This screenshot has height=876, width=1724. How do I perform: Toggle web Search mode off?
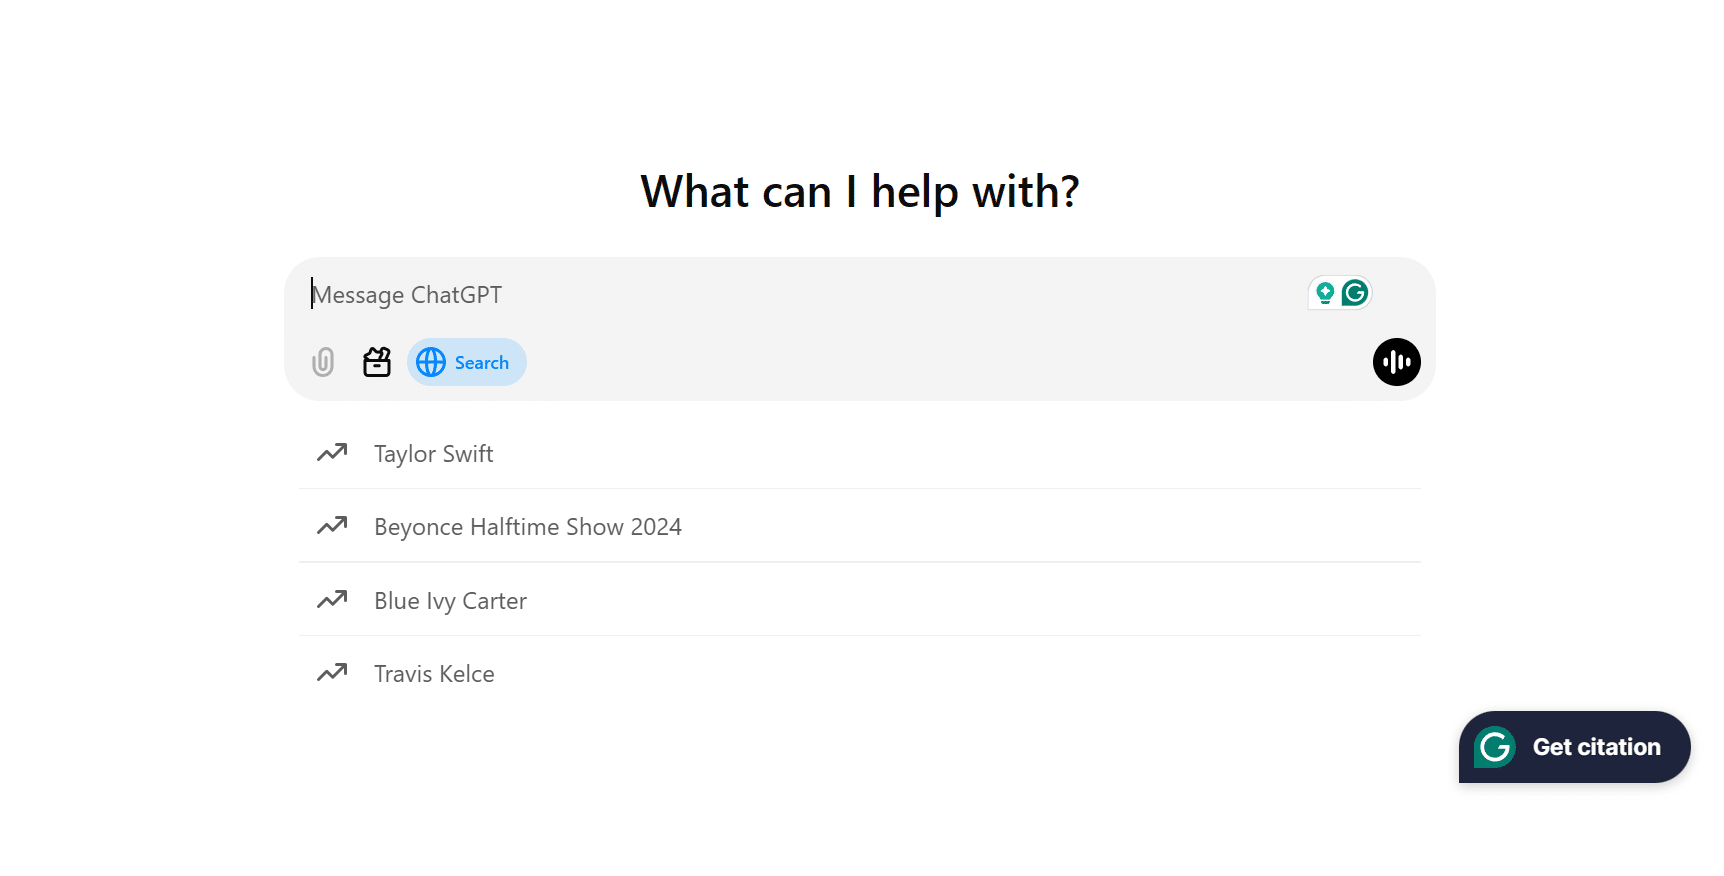pos(467,362)
